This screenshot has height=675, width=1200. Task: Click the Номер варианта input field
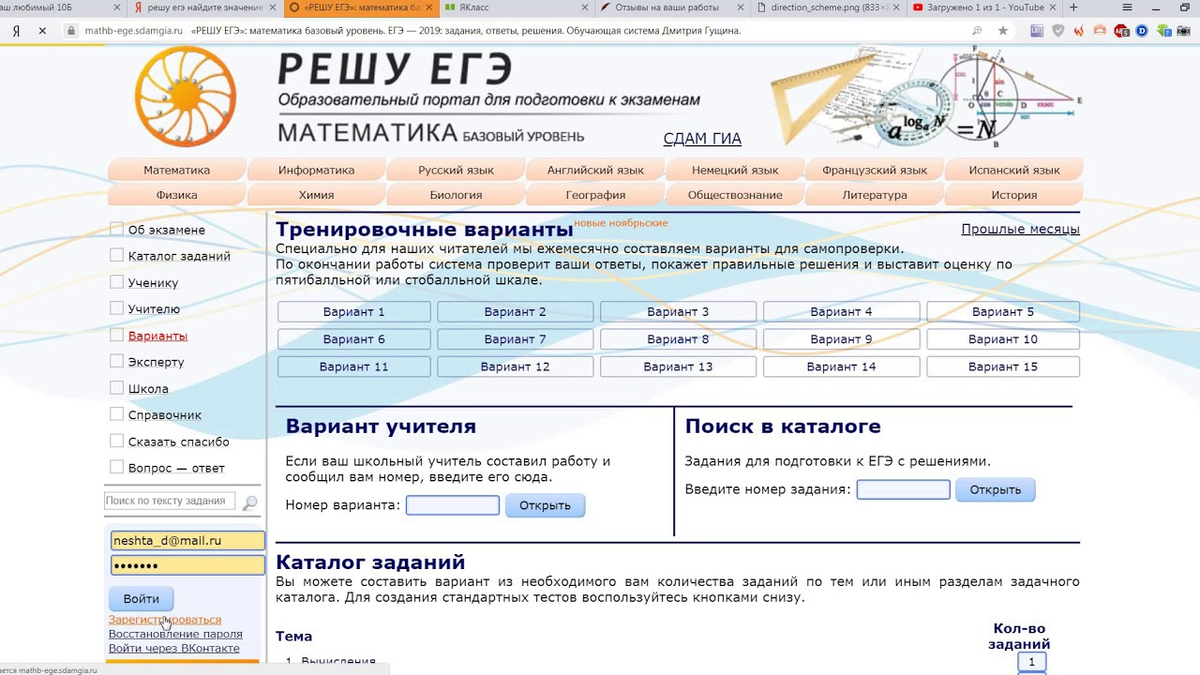(453, 505)
